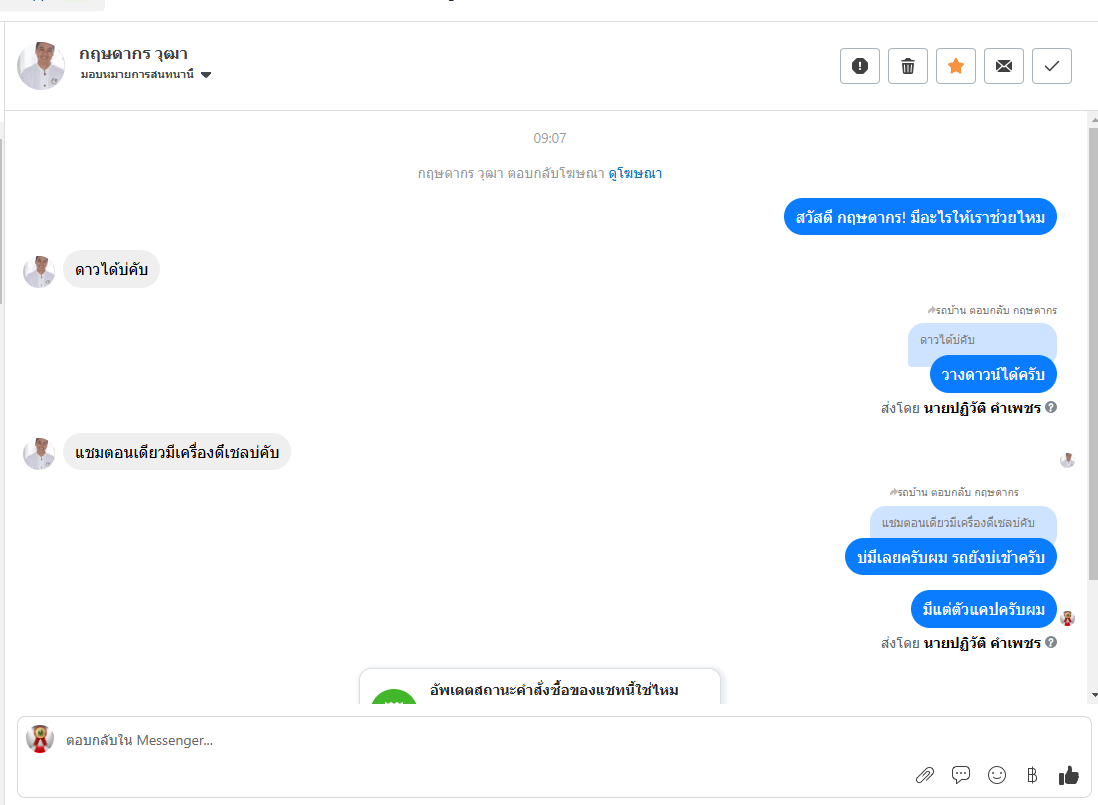Image resolution: width=1098 pixels, height=805 pixels.
Task: Toggle the orange star follow-up marker
Action: (x=956, y=66)
